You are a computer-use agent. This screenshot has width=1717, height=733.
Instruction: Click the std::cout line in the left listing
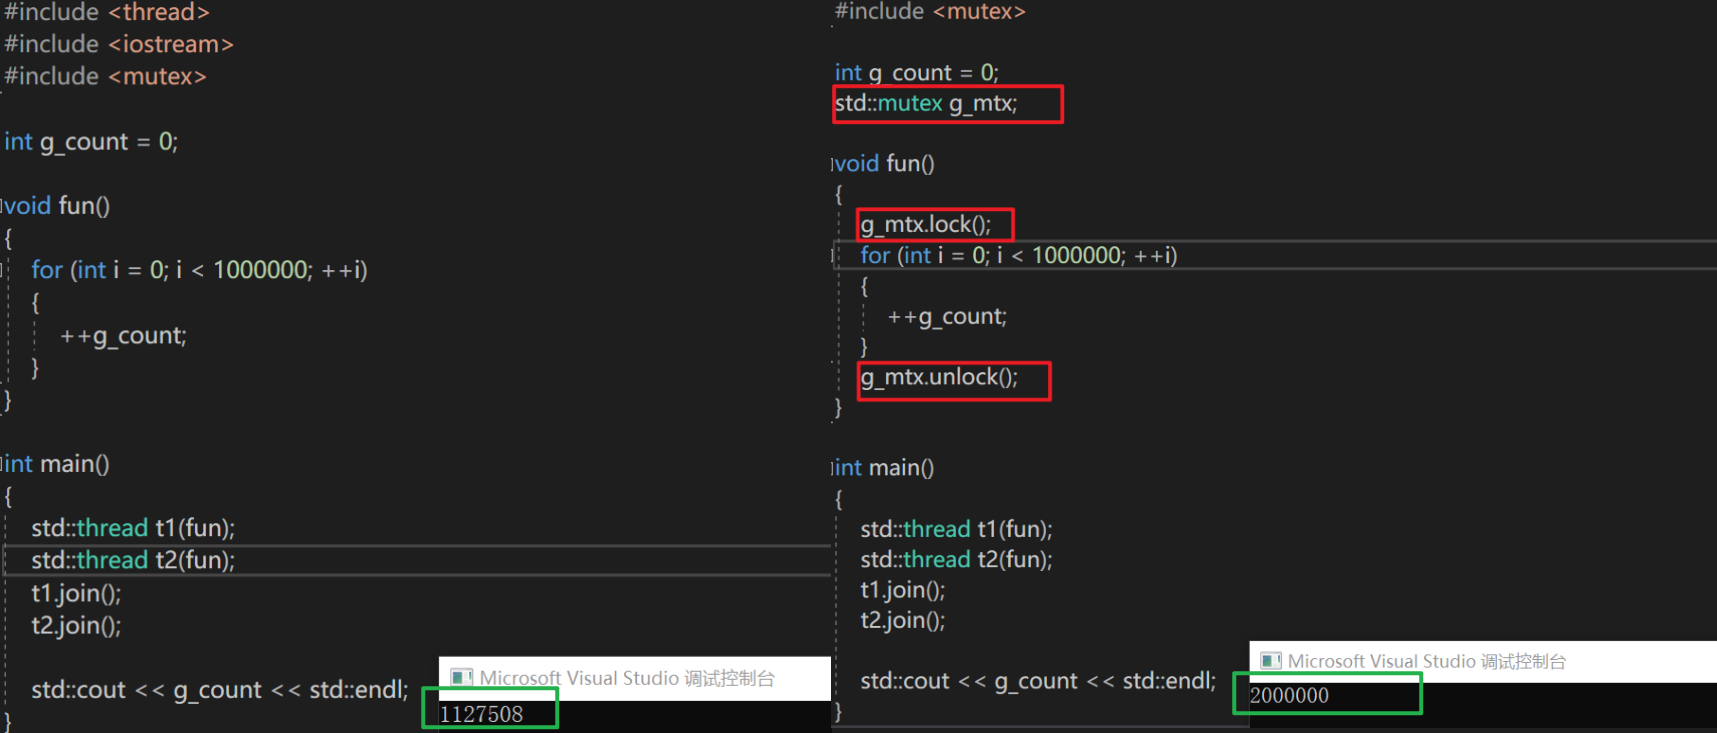pyautogui.click(x=220, y=690)
